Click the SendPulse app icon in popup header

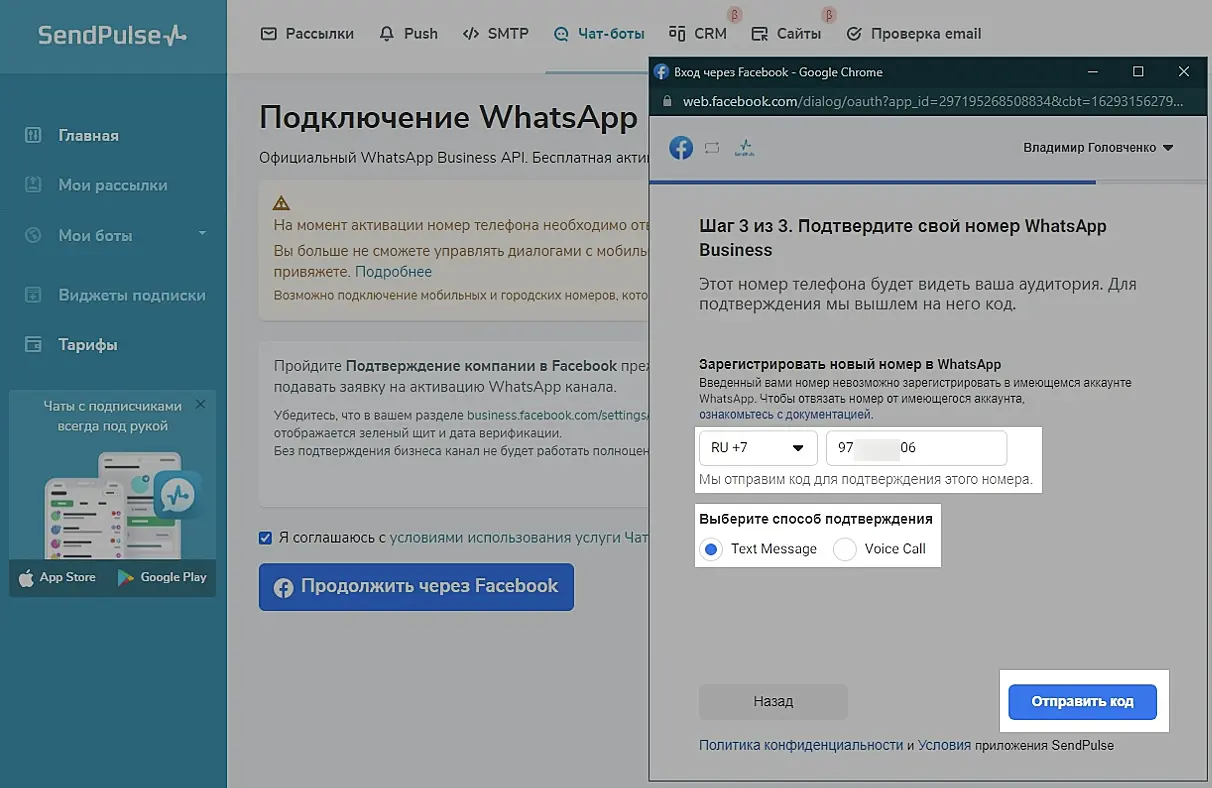pos(744,148)
